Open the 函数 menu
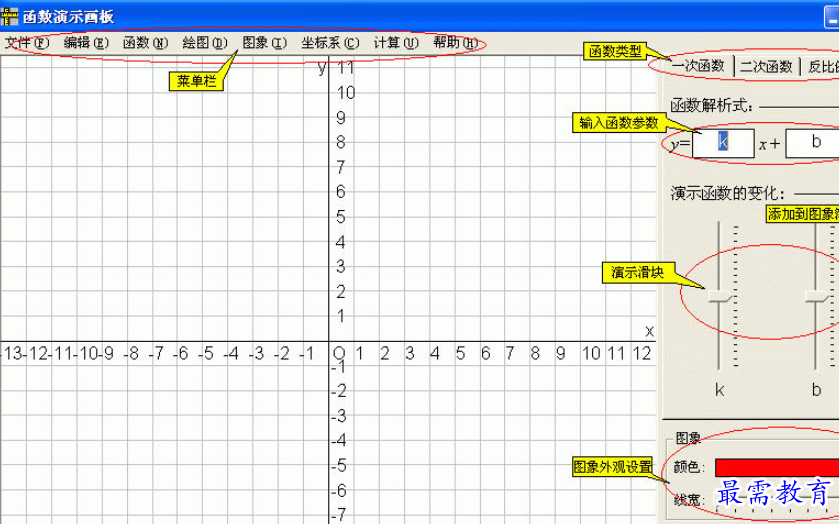 point(145,43)
